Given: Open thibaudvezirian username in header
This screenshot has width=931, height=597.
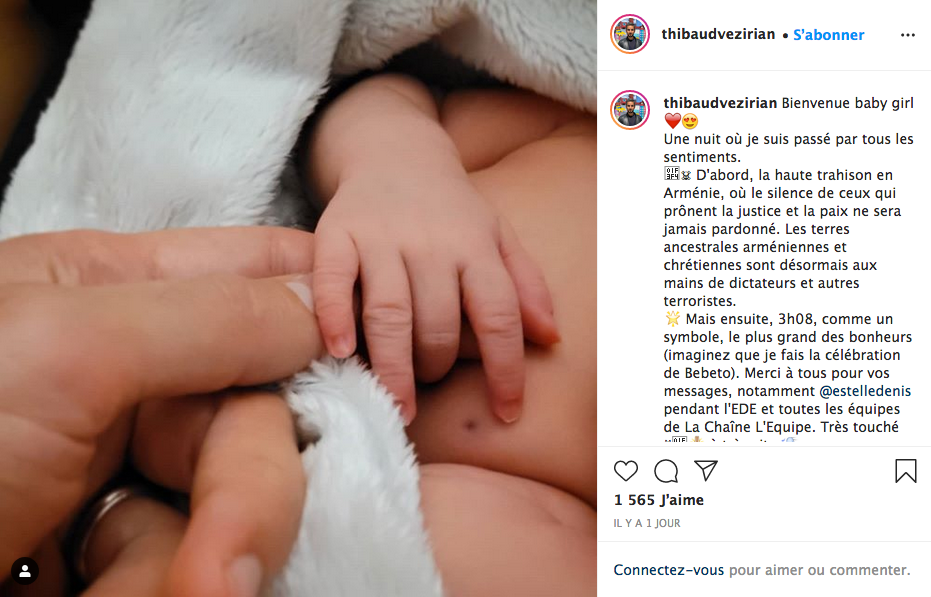Looking at the screenshot, I should click(718, 34).
